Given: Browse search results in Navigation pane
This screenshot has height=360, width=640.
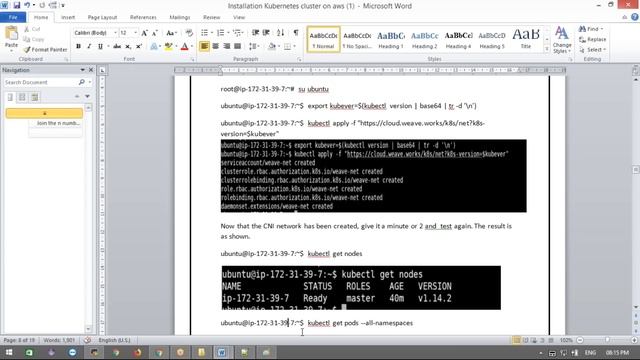Looking at the screenshot, I should point(35,97).
